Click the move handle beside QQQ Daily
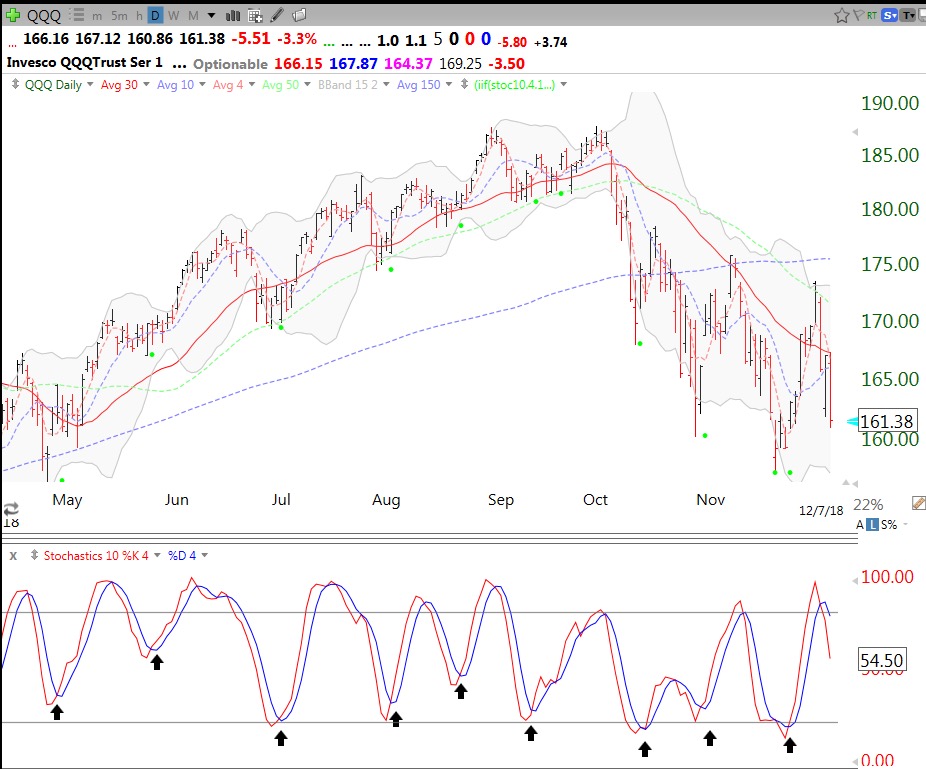Viewport: 926px width, 769px height. pos(15,84)
